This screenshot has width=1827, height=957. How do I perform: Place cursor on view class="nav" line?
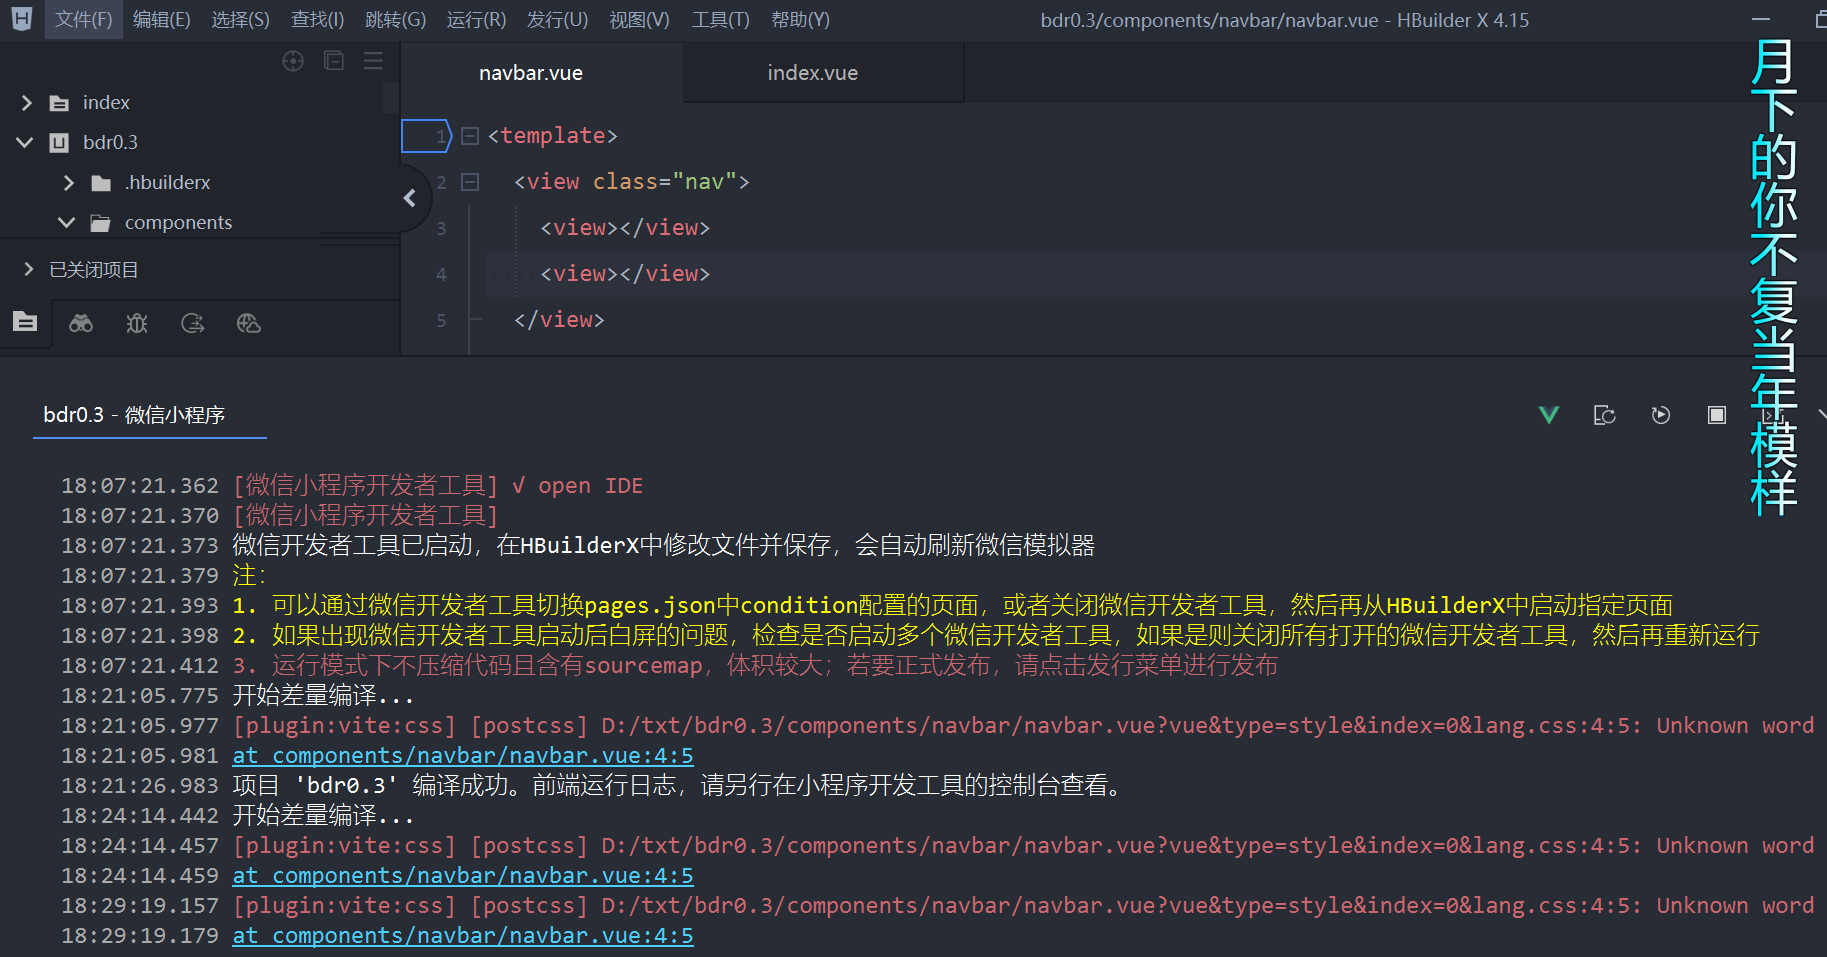click(631, 181)
